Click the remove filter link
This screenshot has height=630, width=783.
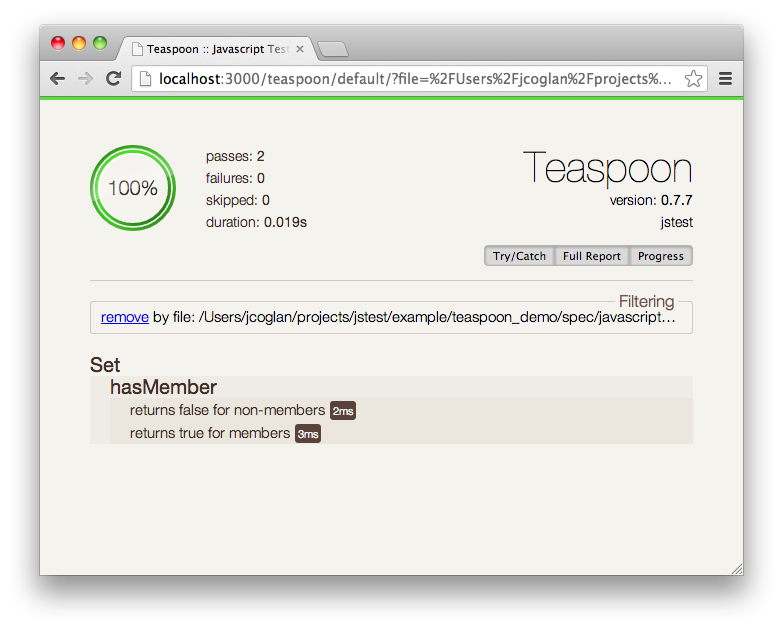pyautogui.click(x=125, y=317)
